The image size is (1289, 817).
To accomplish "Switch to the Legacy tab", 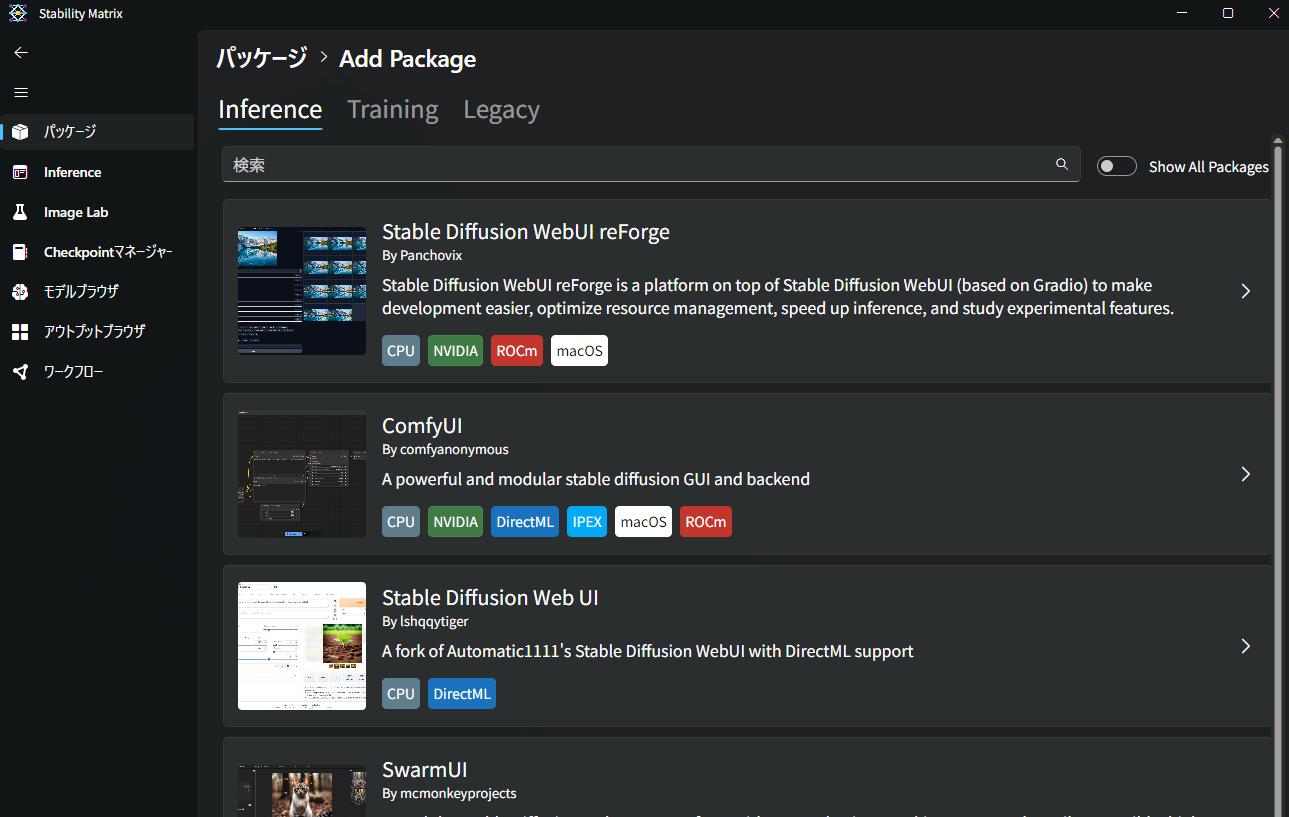I will [x=501, y=110].
